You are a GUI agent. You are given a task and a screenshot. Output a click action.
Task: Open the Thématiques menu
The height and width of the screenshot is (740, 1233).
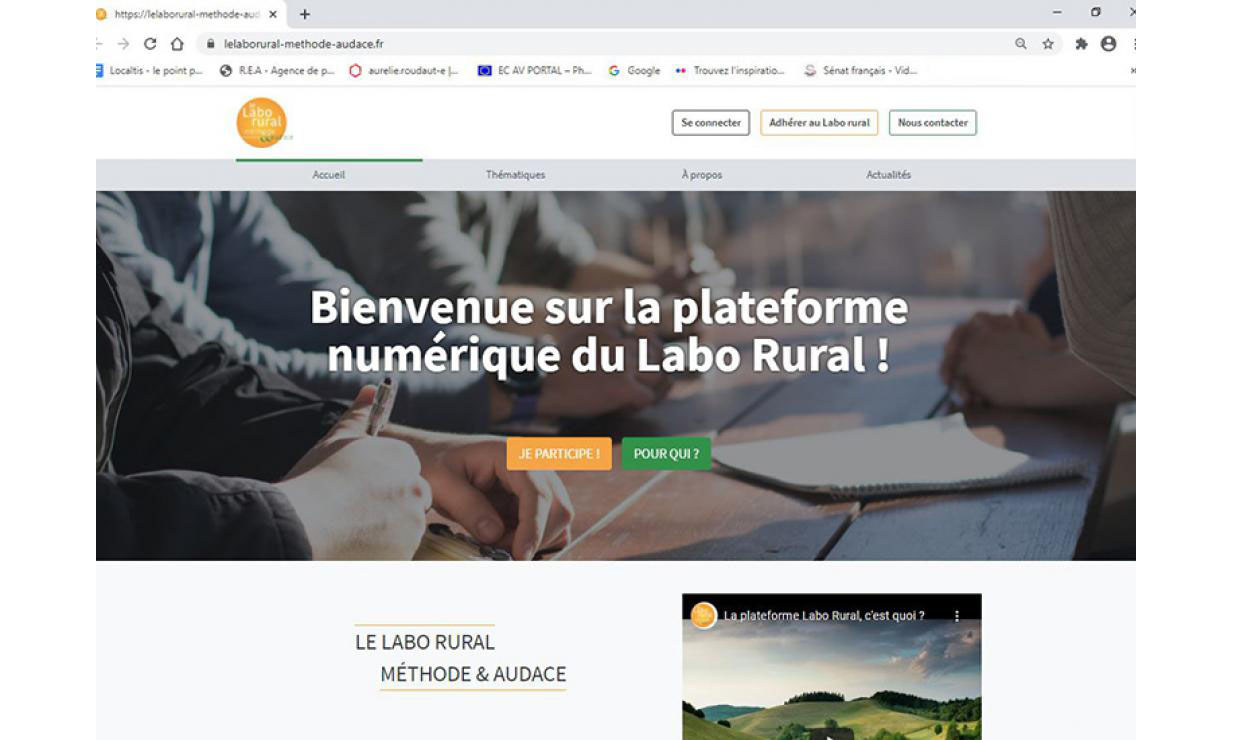click(x=515, y=175)
